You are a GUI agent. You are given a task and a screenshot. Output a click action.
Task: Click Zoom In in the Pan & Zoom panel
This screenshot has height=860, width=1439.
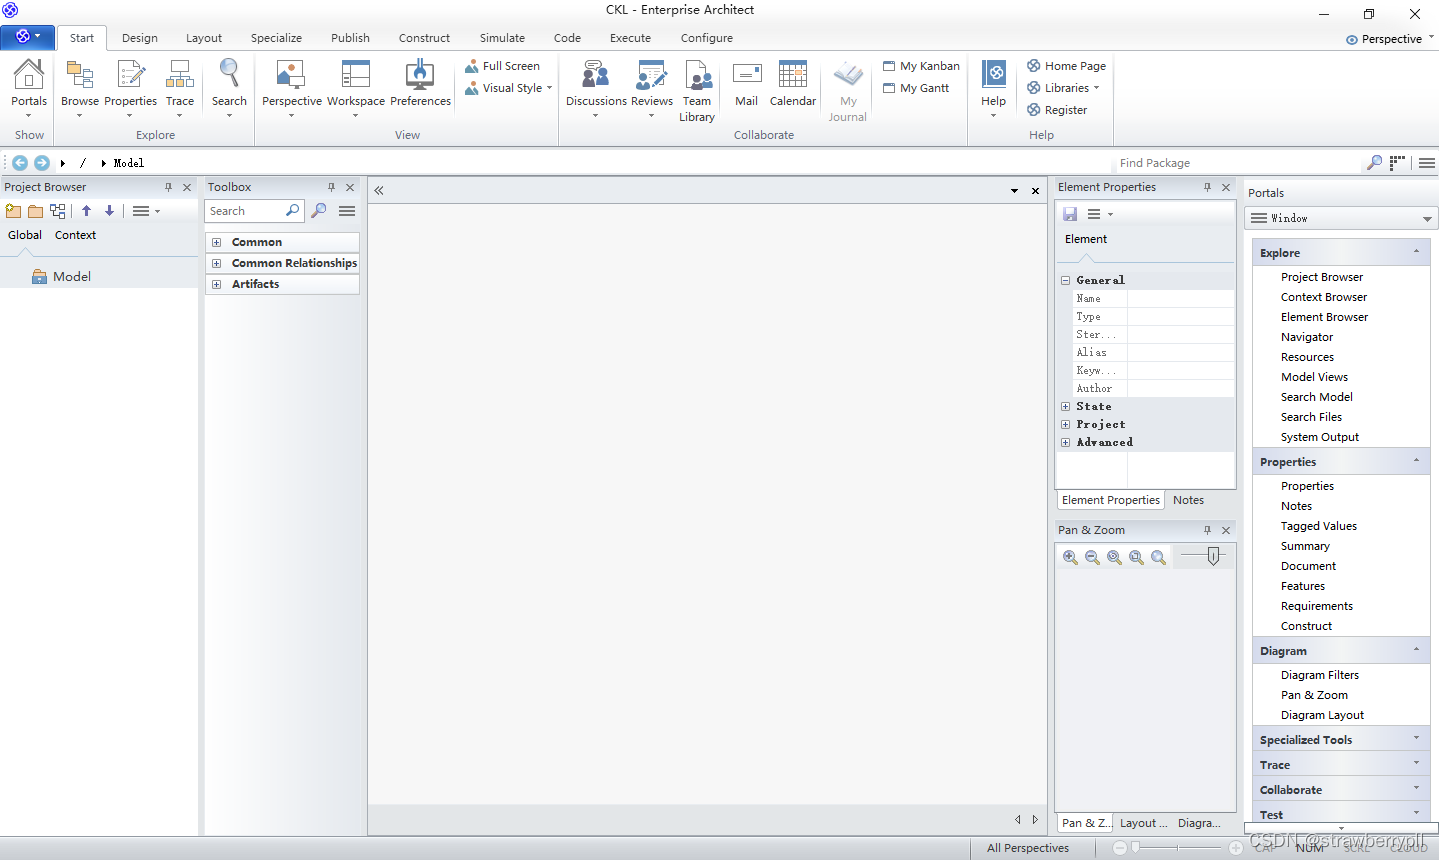click(1070, 557)
